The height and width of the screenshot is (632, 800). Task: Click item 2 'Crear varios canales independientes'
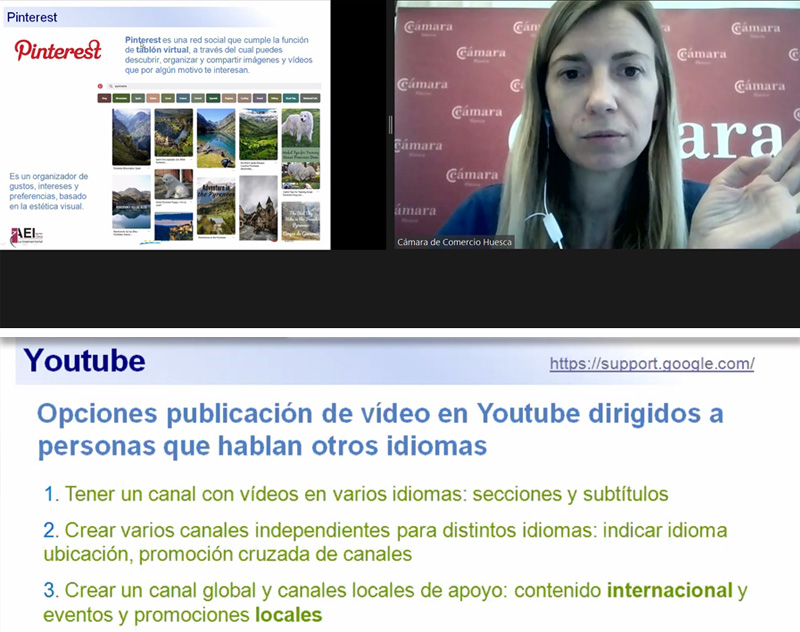(385, 542)
